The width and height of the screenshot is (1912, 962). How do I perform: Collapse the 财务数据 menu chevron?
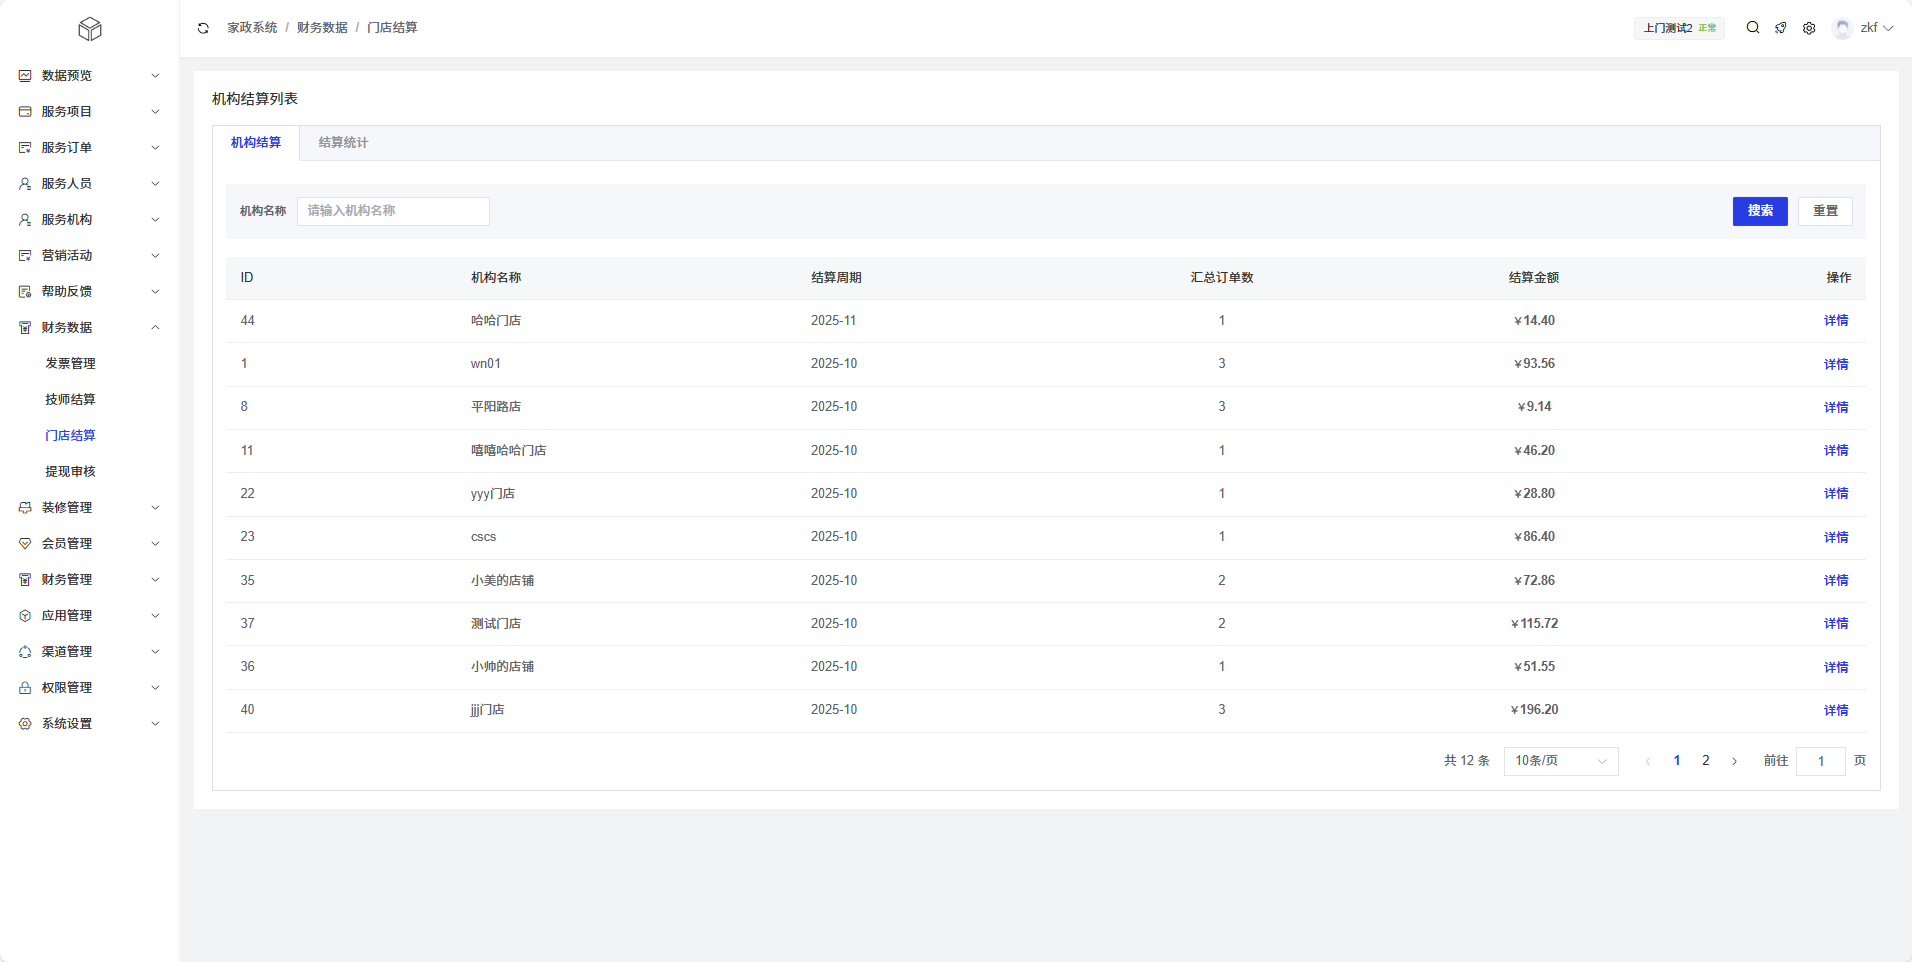pyautogui.click(x=155, y=328)
